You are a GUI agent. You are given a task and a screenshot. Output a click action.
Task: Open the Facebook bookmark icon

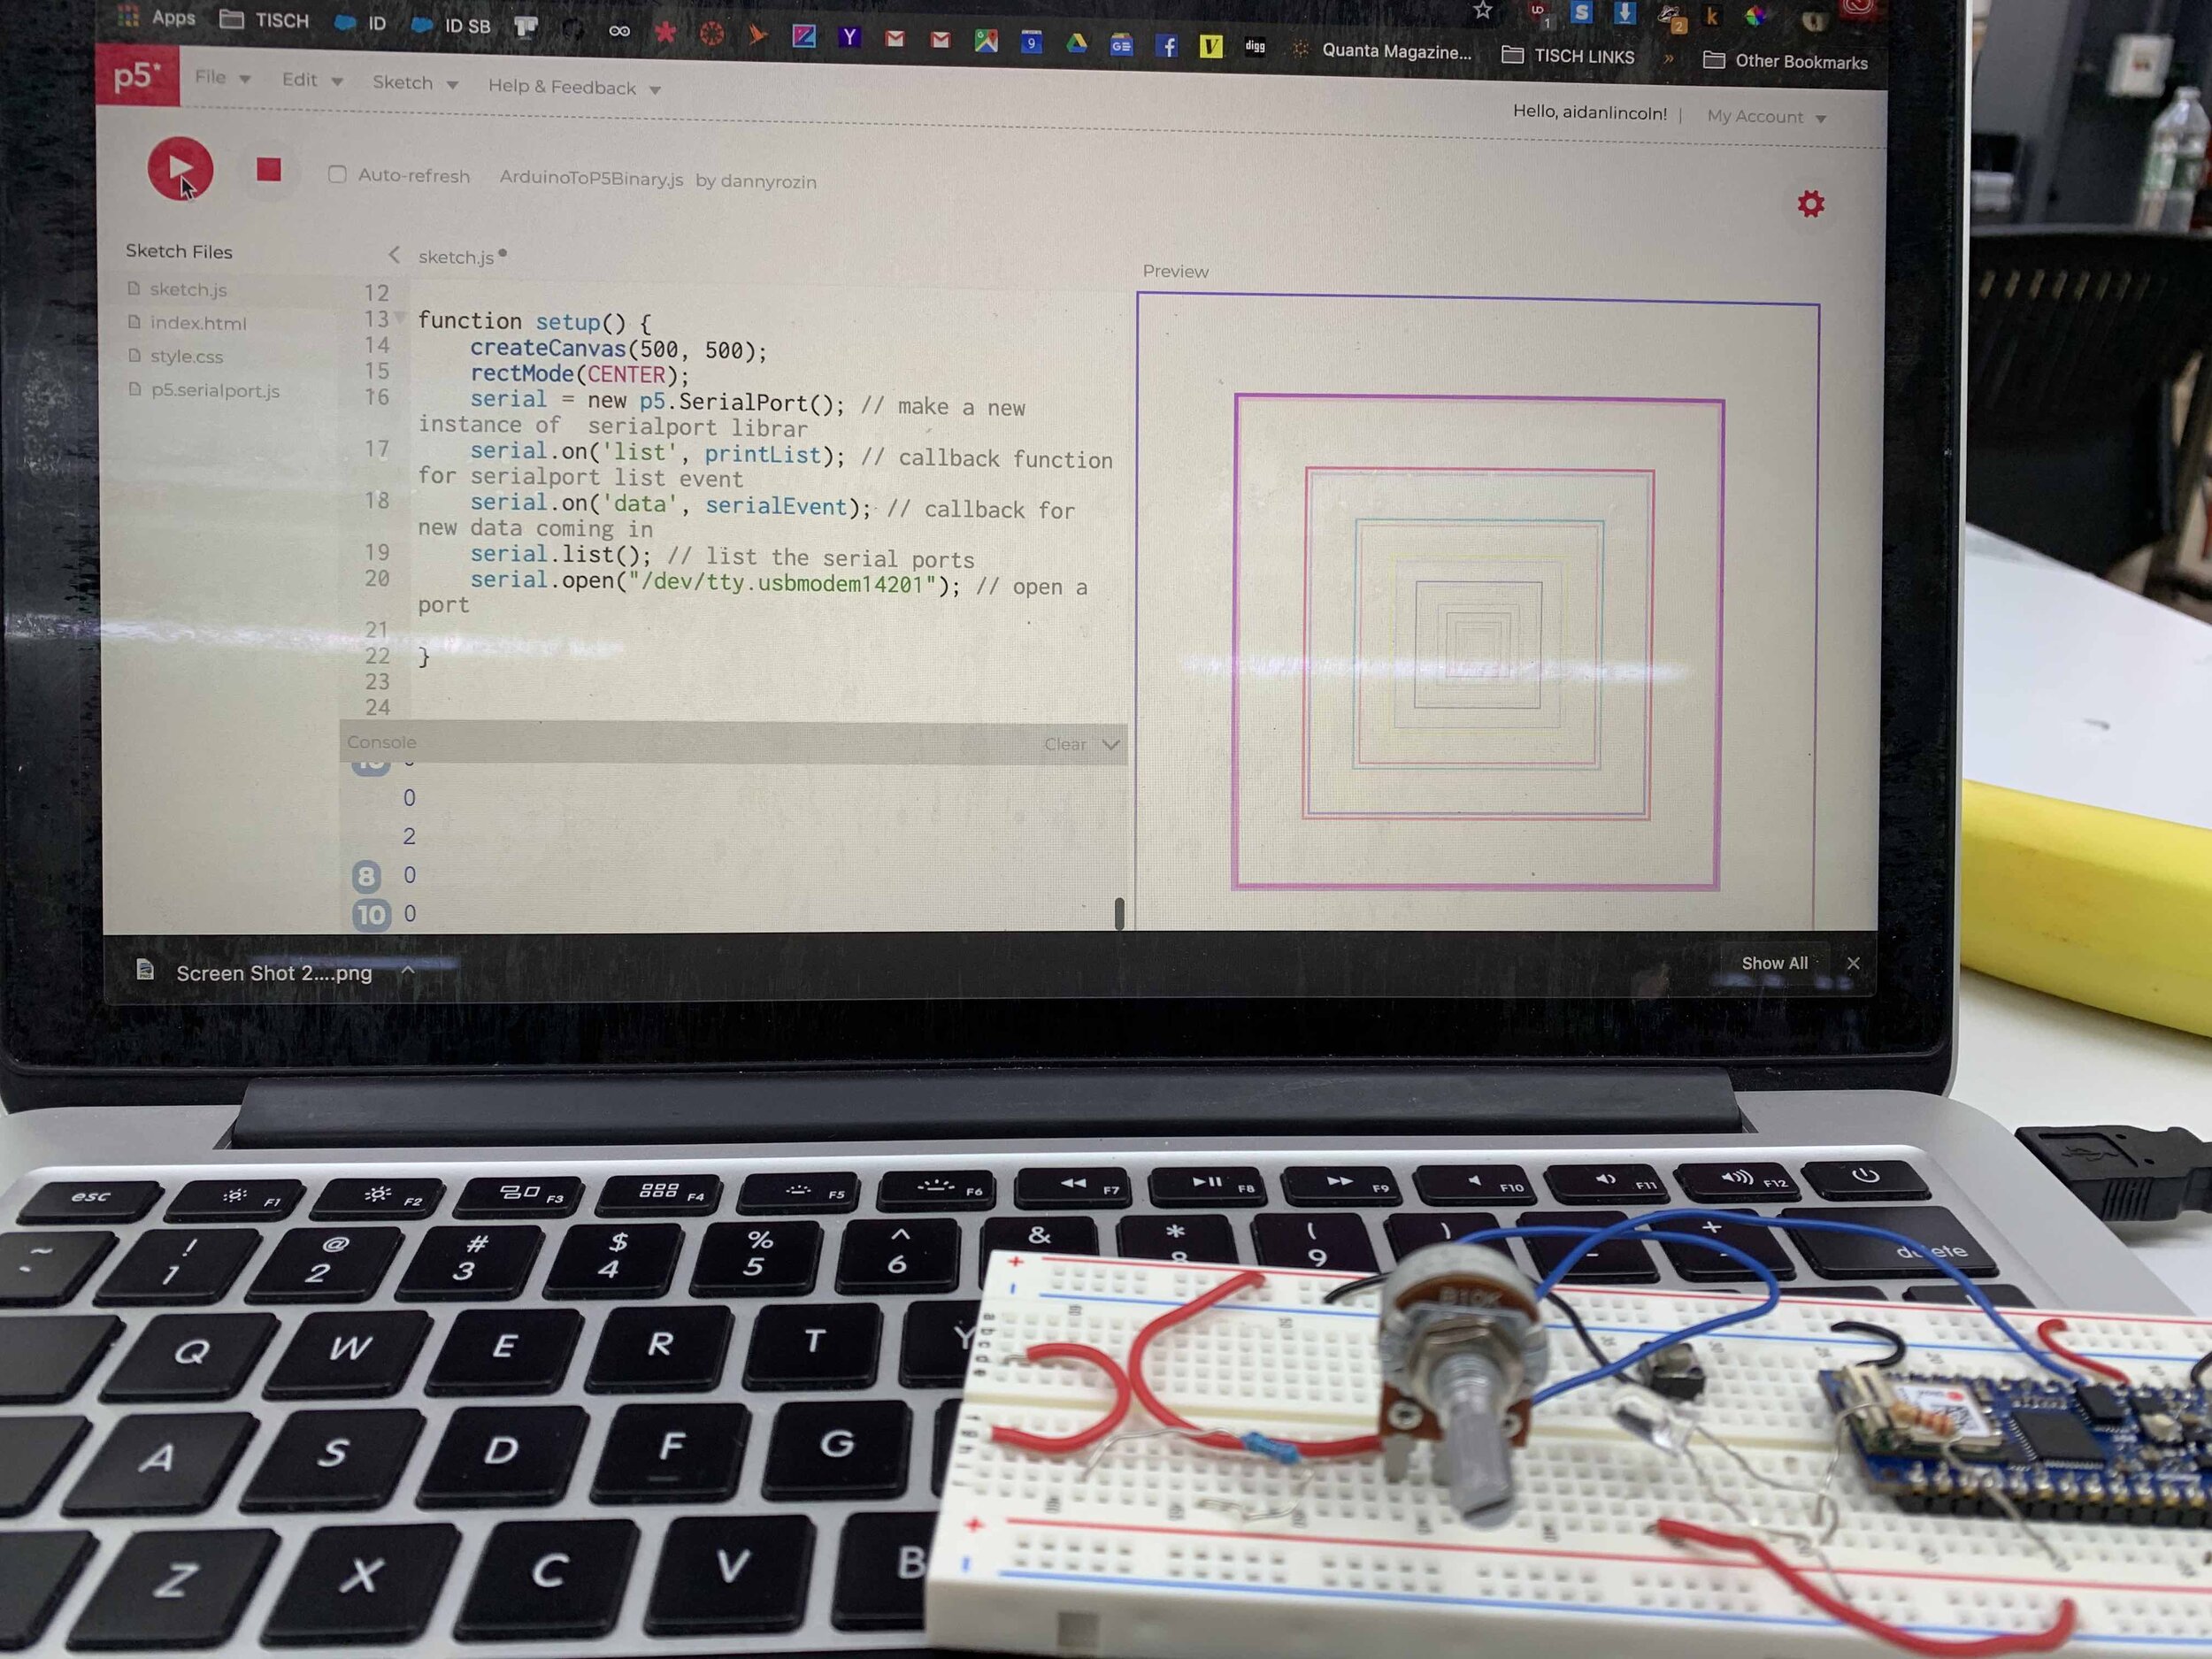pyautogui.click(x=1166, y=46)
